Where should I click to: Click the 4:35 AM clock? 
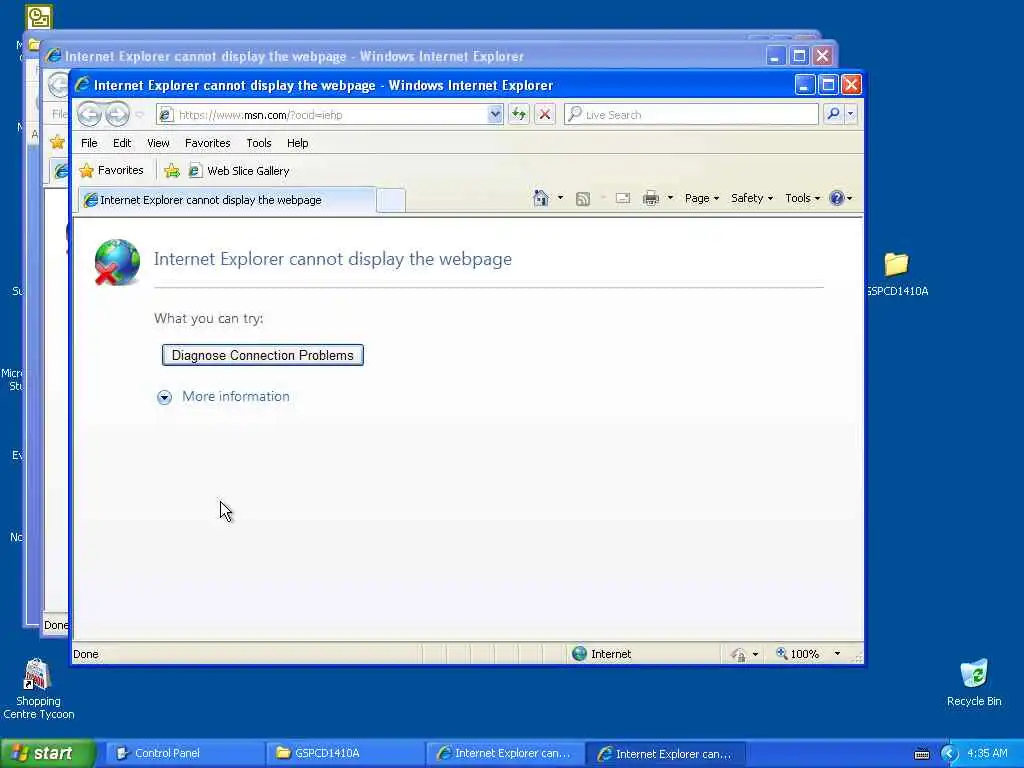click(x=987, y=754)
